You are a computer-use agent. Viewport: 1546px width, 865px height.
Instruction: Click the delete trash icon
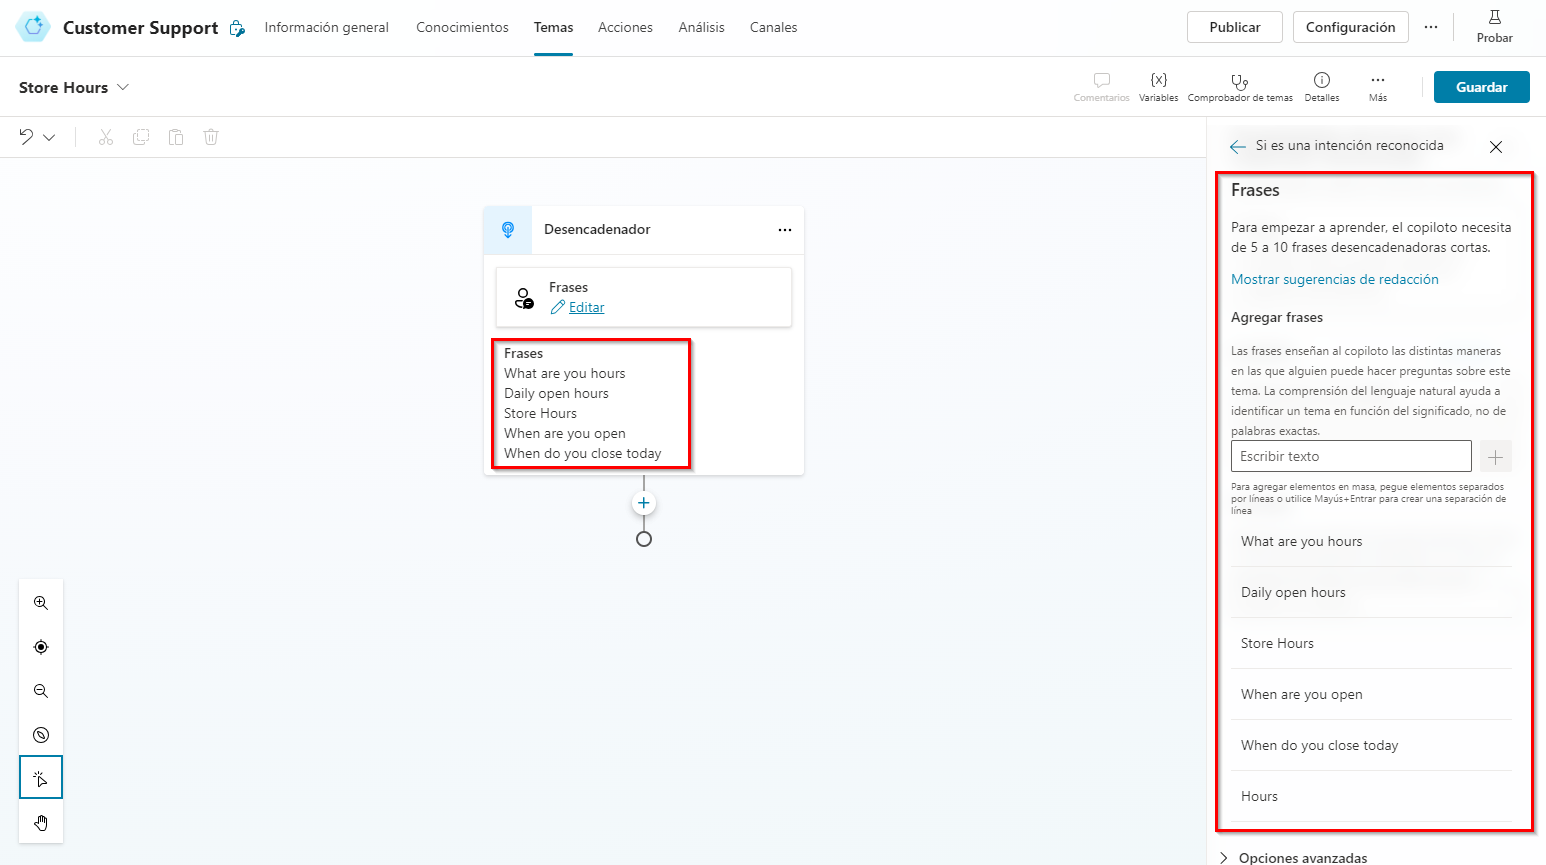211,137
